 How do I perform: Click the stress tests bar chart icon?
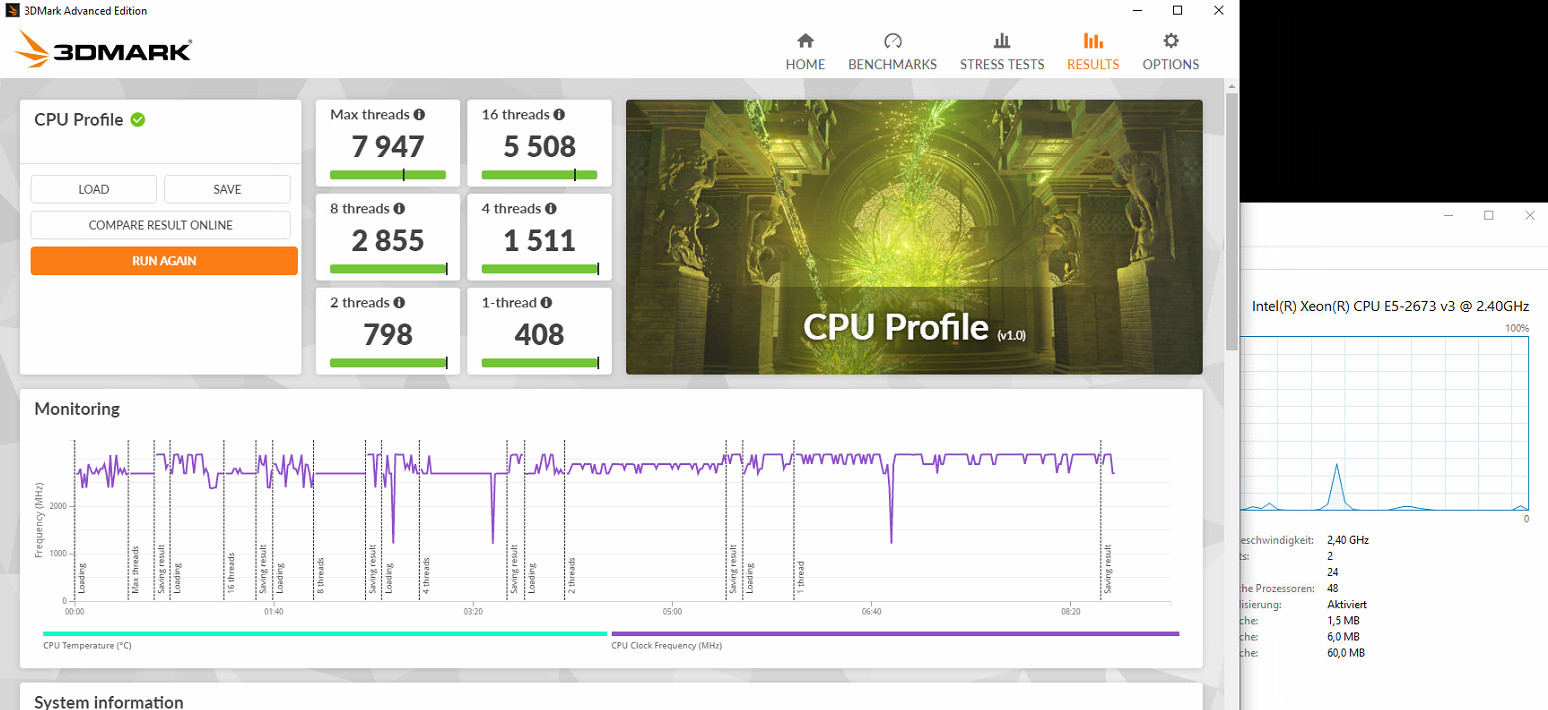(1002, 41)
